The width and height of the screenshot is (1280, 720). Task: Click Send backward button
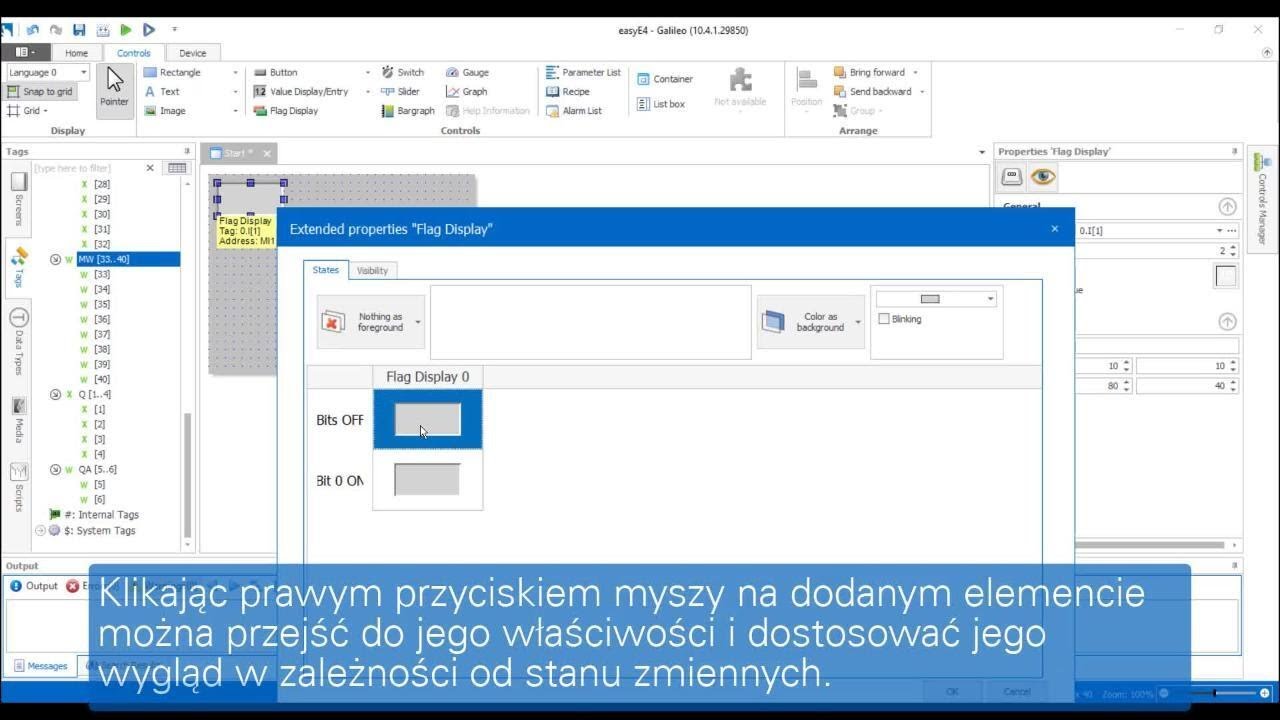(872, 91)
